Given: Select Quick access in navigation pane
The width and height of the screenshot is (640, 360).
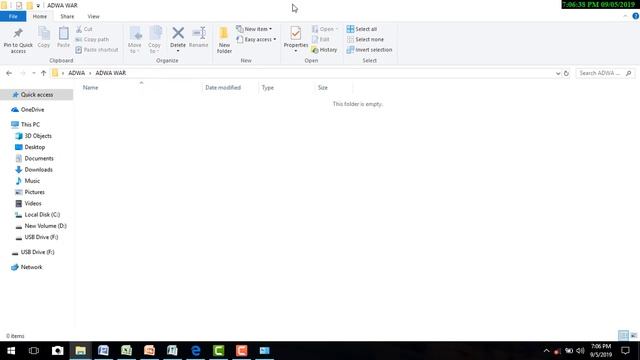Looking at the screenshot, I should (37, 95).
